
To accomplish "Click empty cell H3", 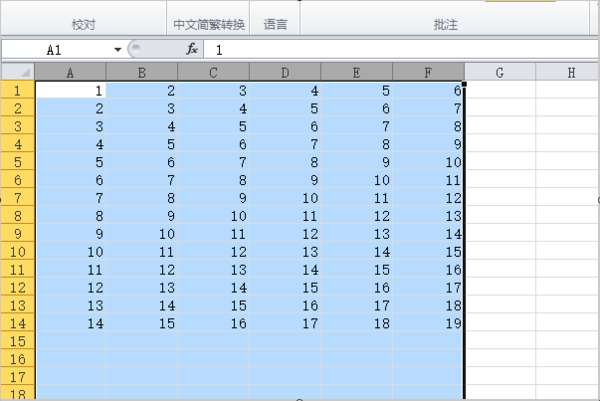I will pos(568,126).
